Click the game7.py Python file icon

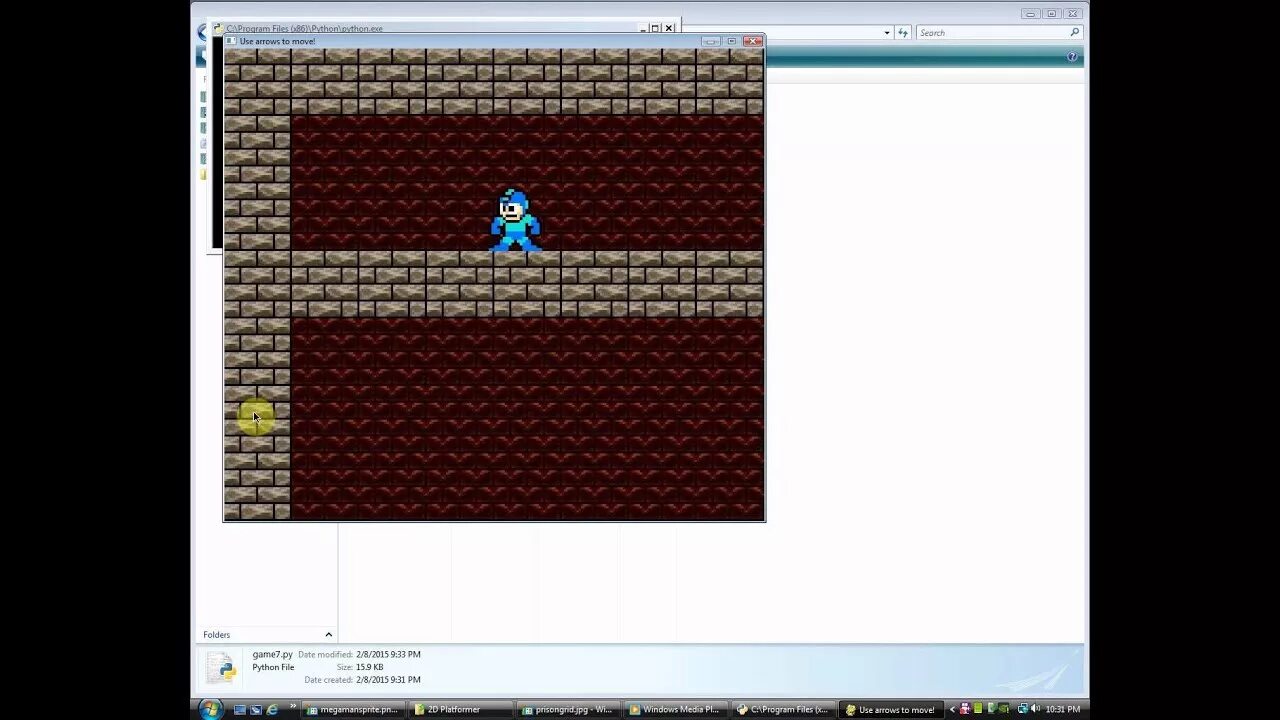click(221, 668)
